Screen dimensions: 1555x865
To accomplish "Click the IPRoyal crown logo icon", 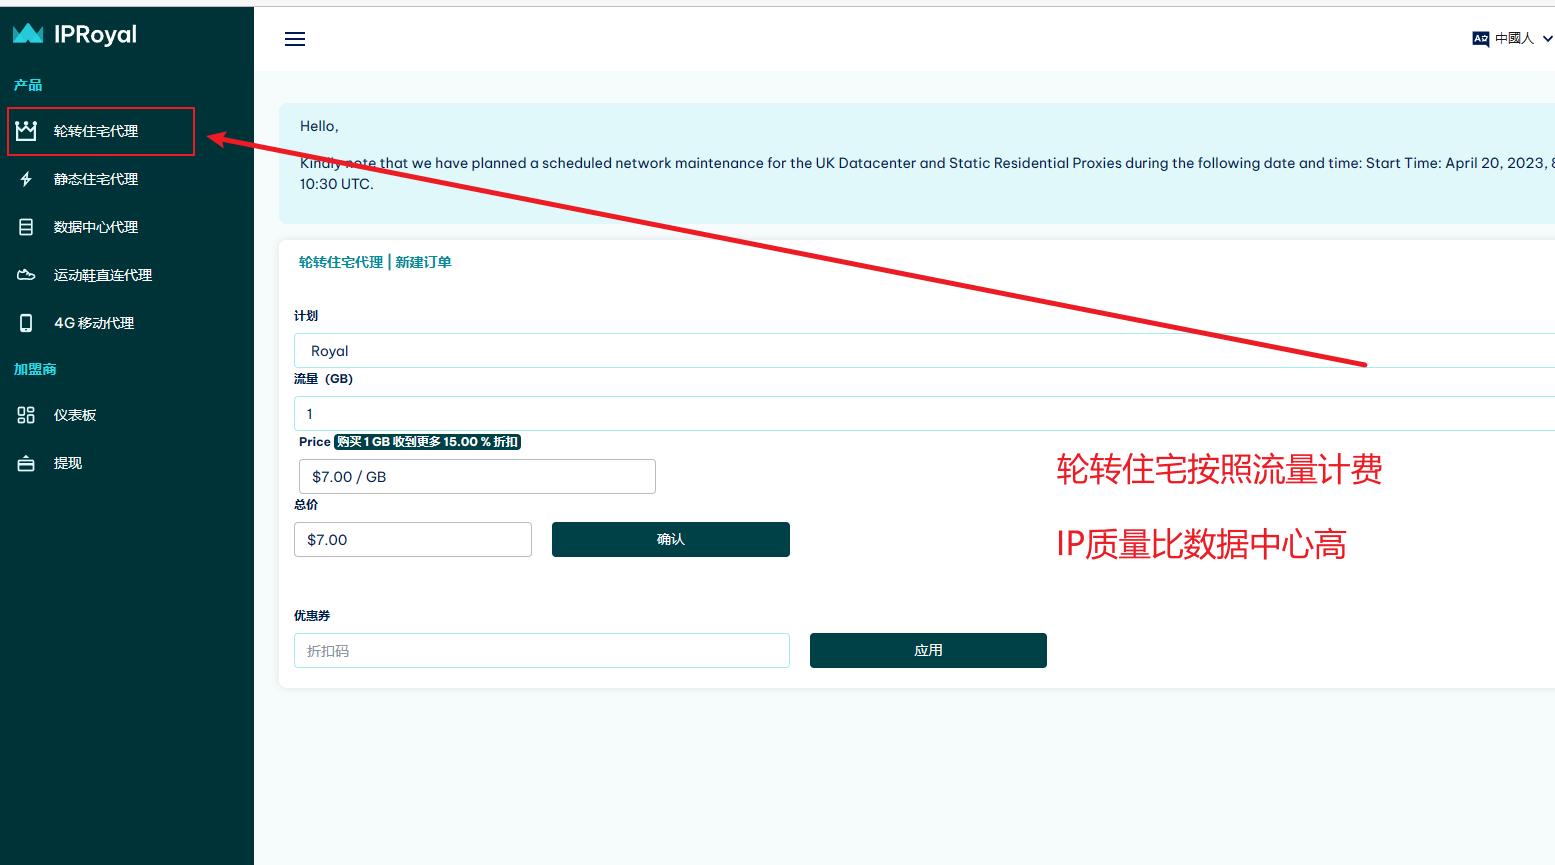I will pos(28,34).
